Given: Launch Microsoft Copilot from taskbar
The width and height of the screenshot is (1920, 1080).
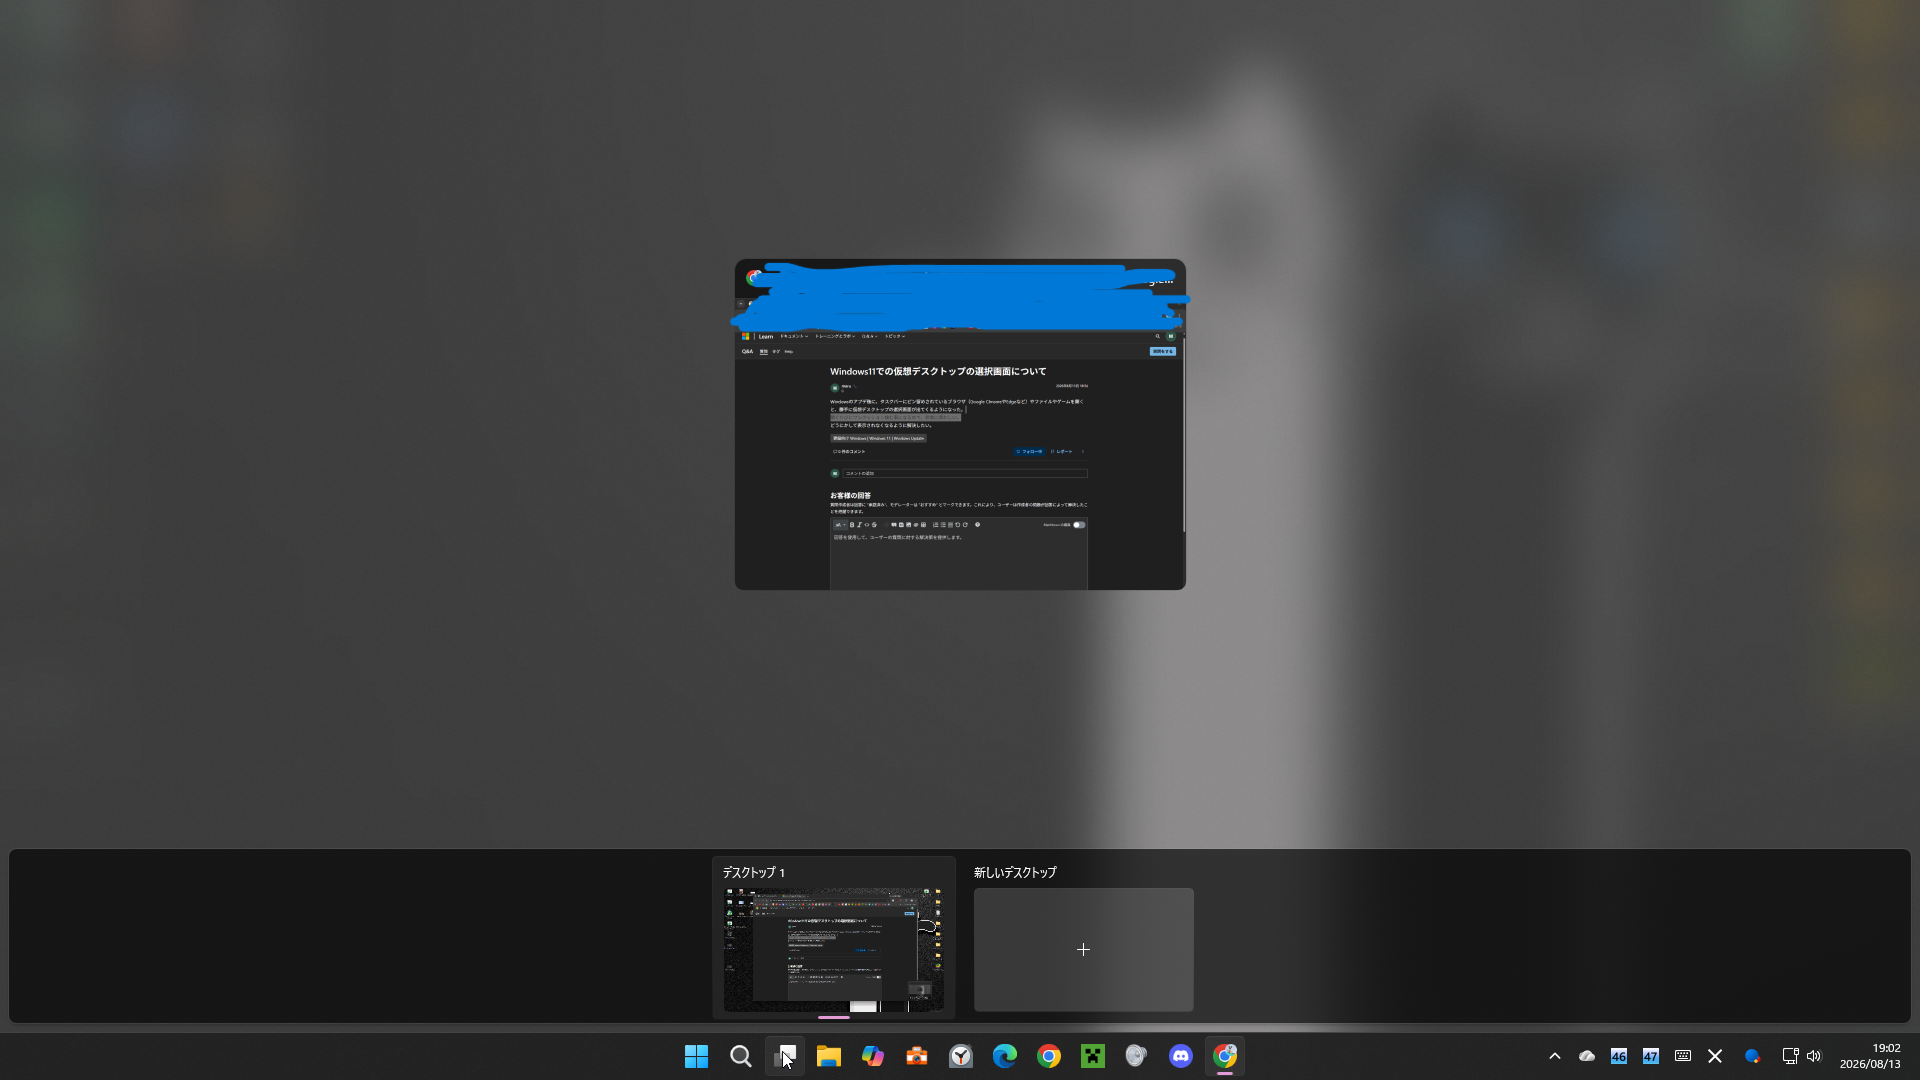Looking at the screenshot, I should (x=872, y=1056).
